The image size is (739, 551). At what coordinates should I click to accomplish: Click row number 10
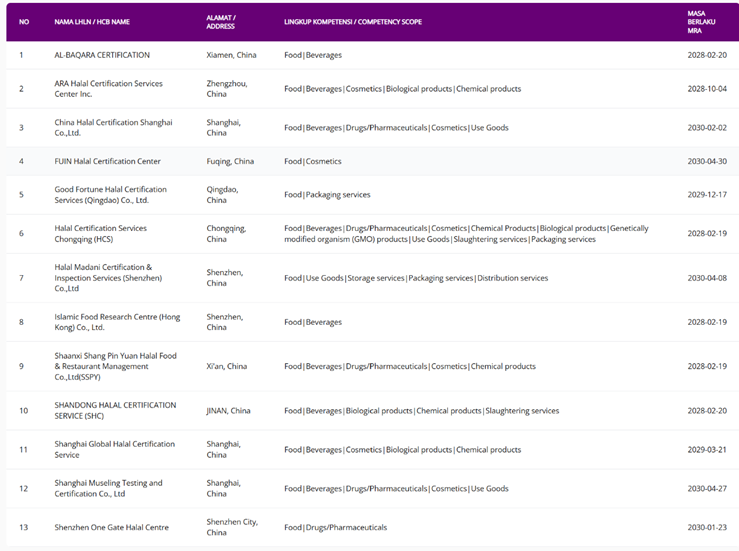24,411
